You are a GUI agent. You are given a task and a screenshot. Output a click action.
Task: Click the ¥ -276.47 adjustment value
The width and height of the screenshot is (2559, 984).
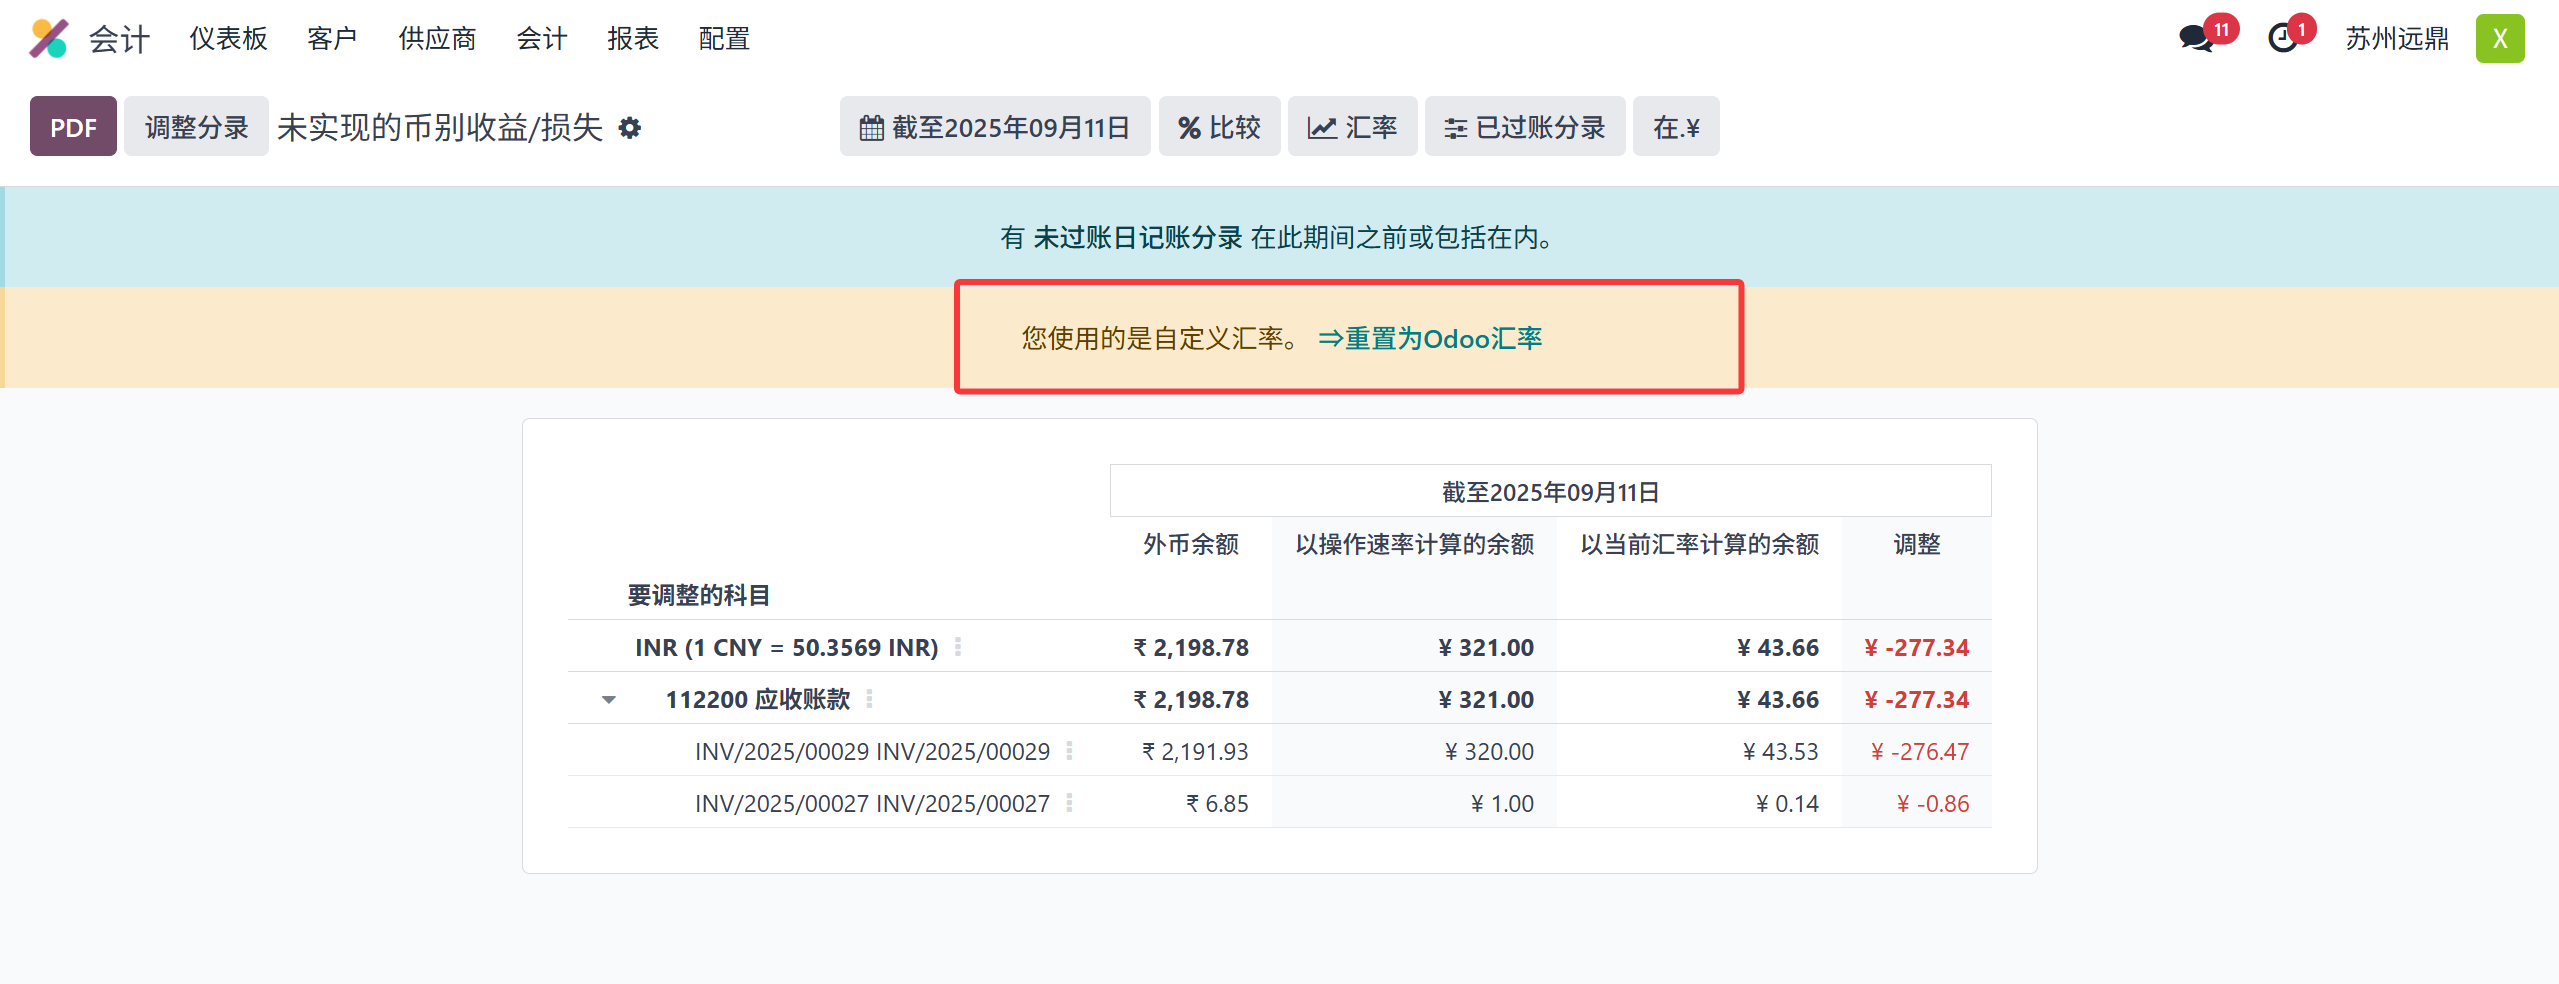click(x=1919, y=751)
